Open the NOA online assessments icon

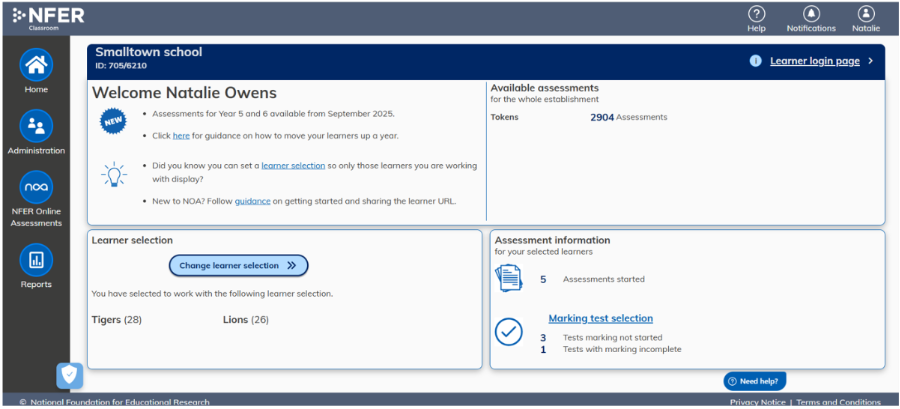pyautogui.click(x=36, y=187)
